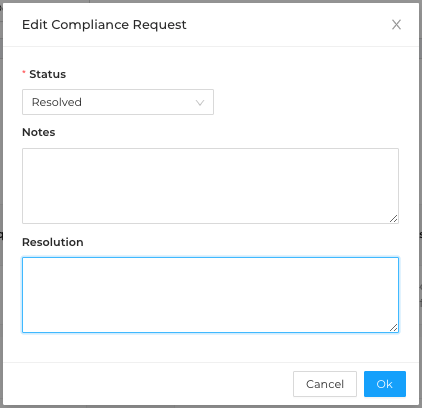Click the Notes field label
This screenshot has width=422, height=408.
(39, 132)
